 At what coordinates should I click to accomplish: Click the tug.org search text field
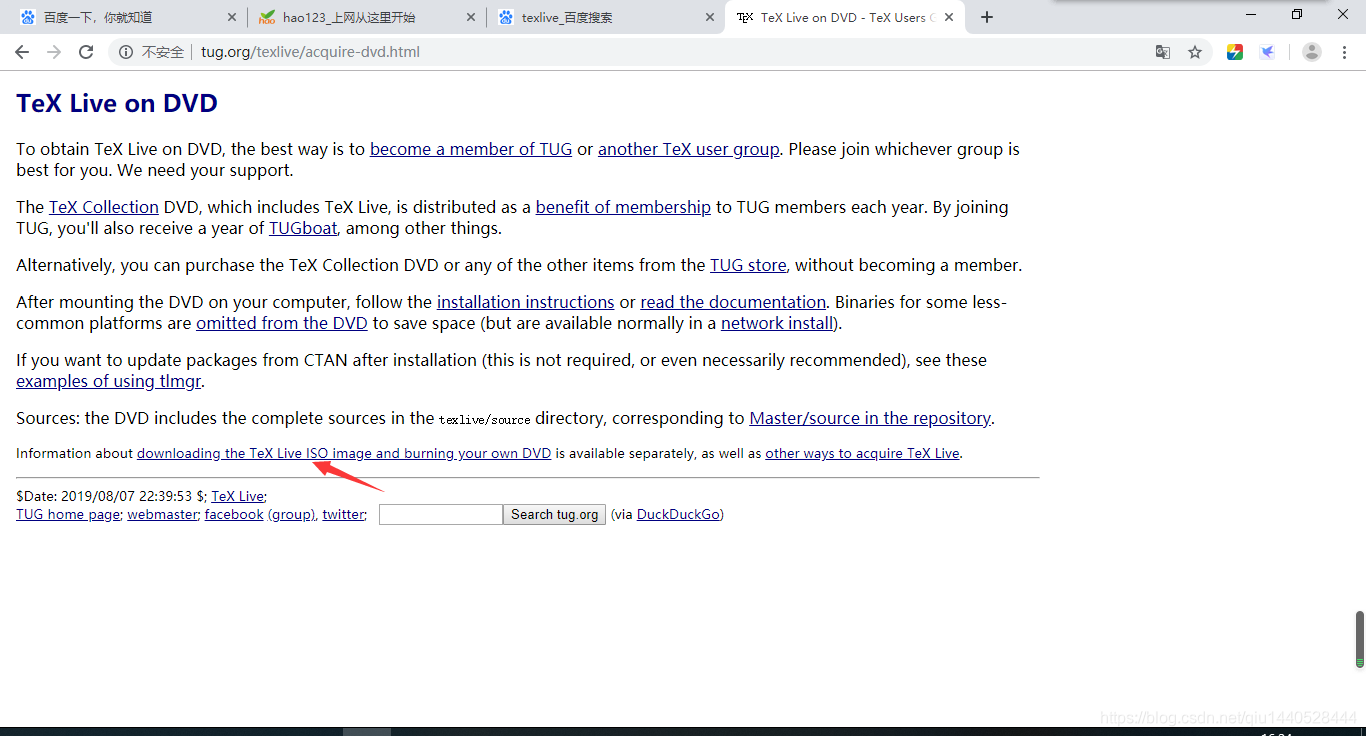(x=441, y=514)
